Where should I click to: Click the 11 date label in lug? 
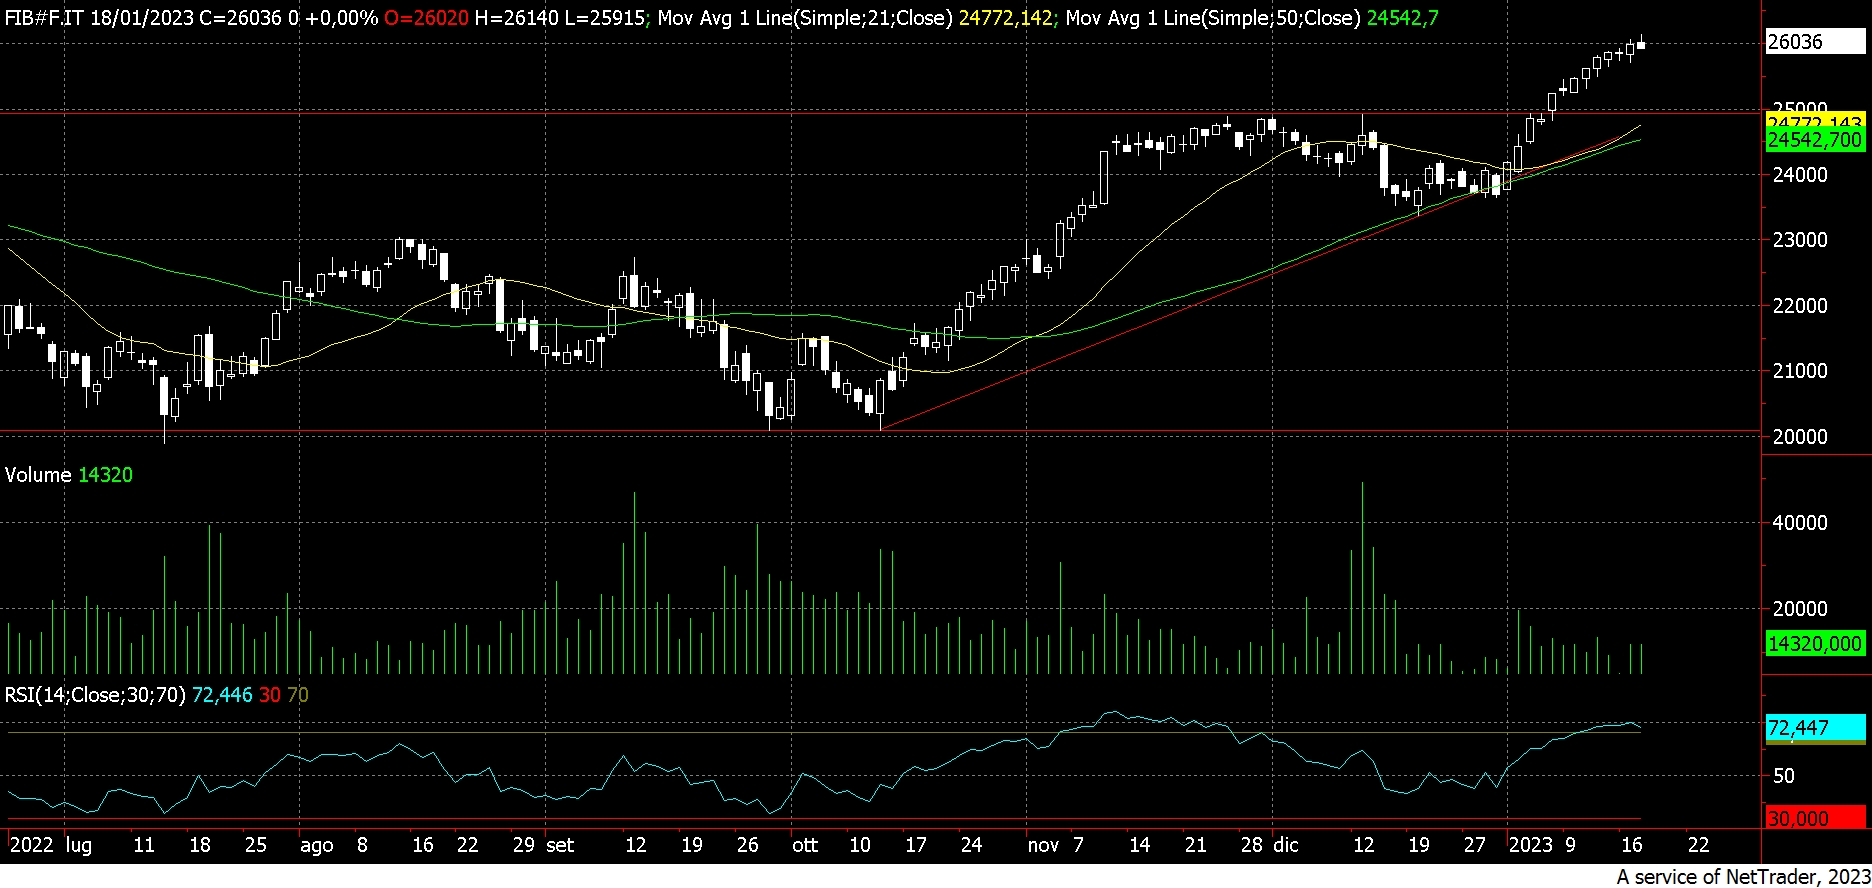[x=144, y=845]
